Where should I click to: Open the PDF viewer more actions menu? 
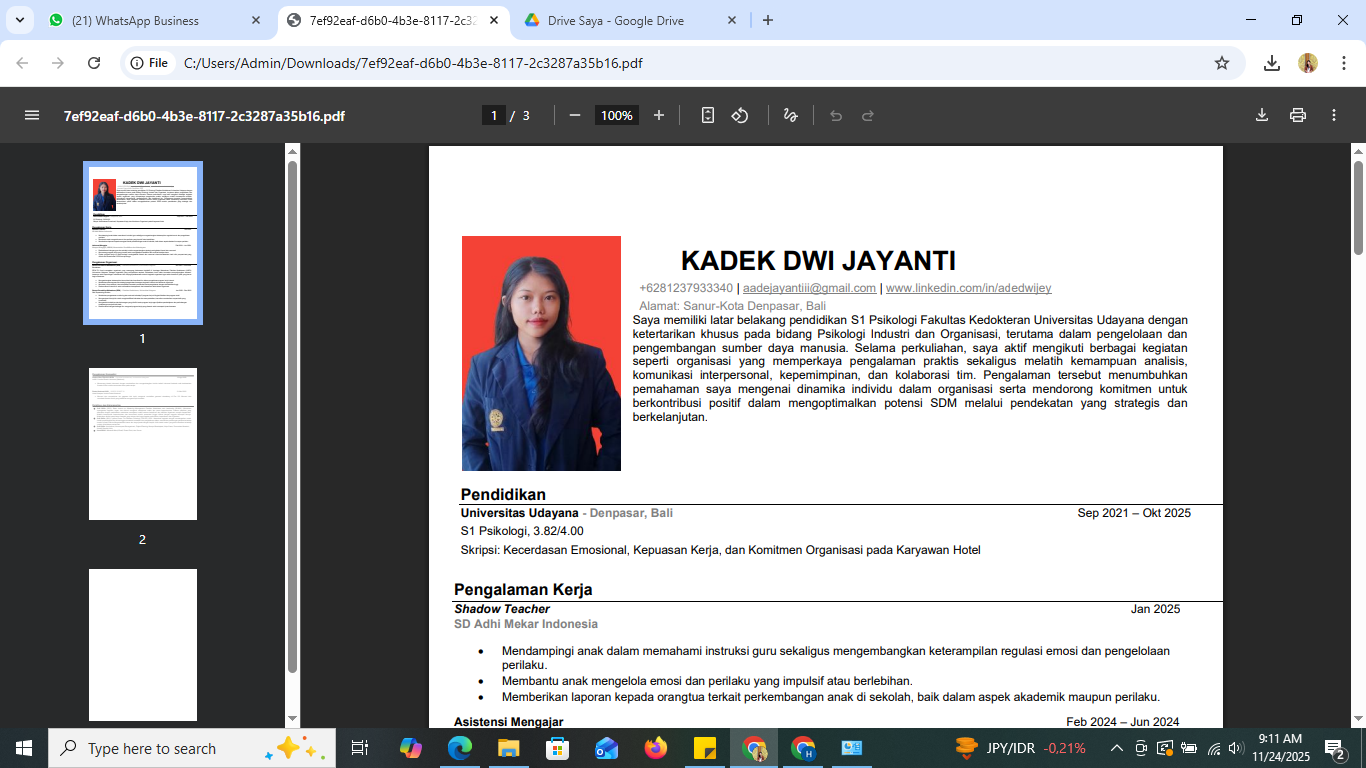pyautogui.click(x=1334, y=115)
